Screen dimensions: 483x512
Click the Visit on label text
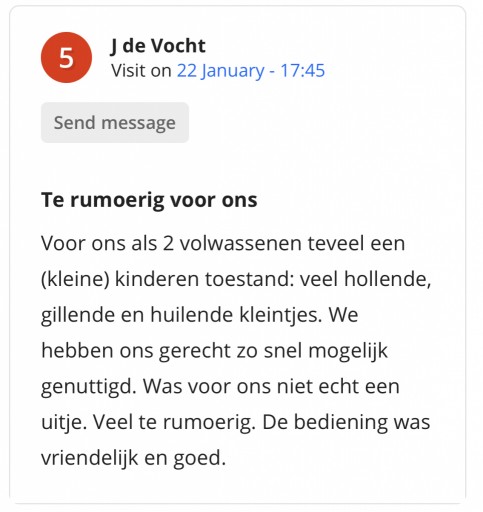(x=141, y=71)
